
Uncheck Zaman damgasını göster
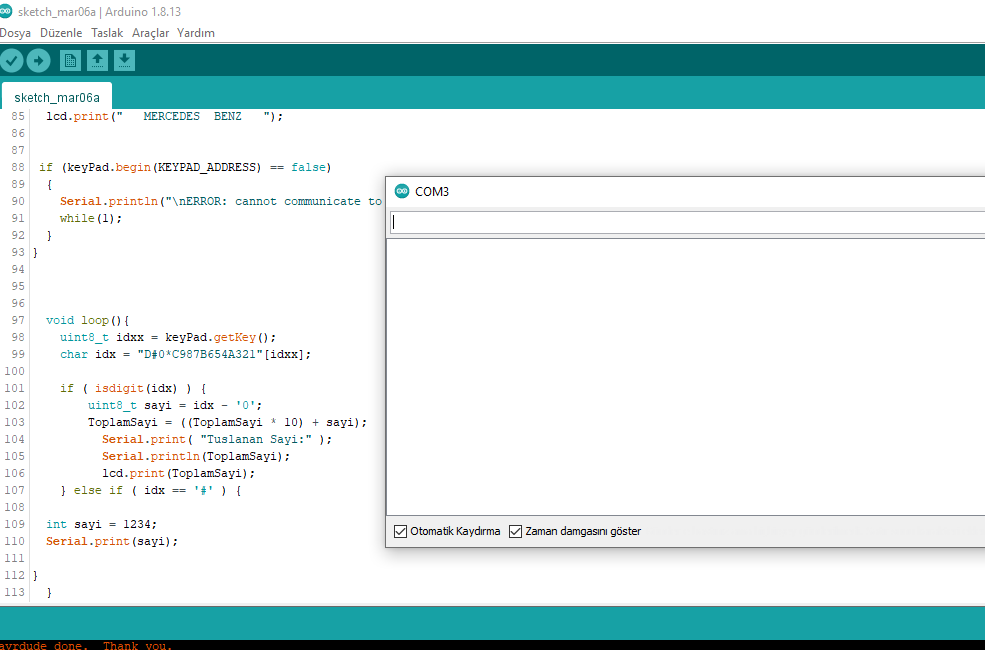516,531
